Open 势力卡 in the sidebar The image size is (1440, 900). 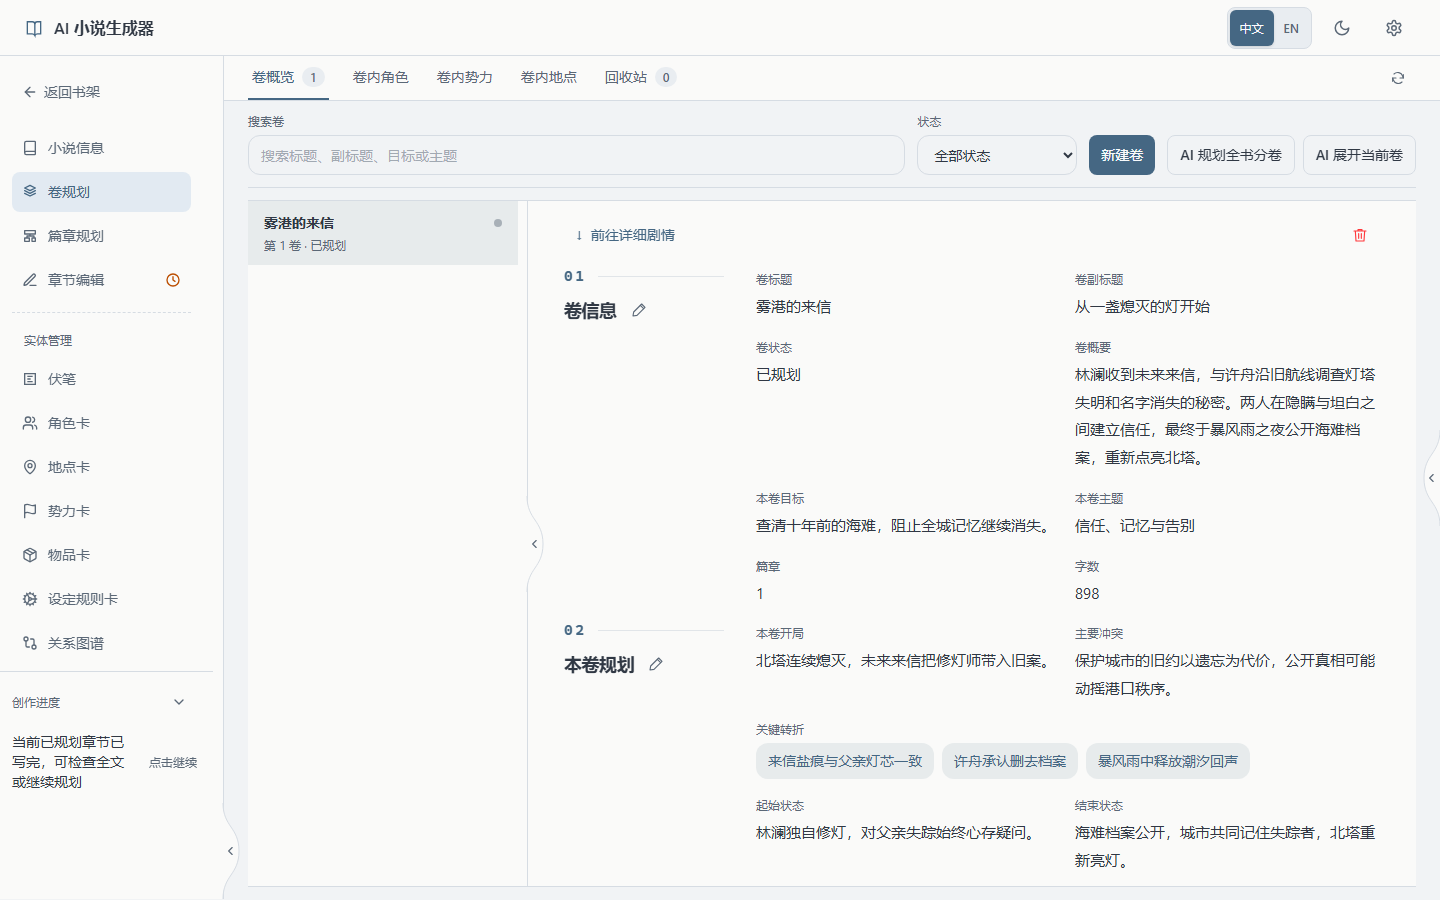(101, 511)
